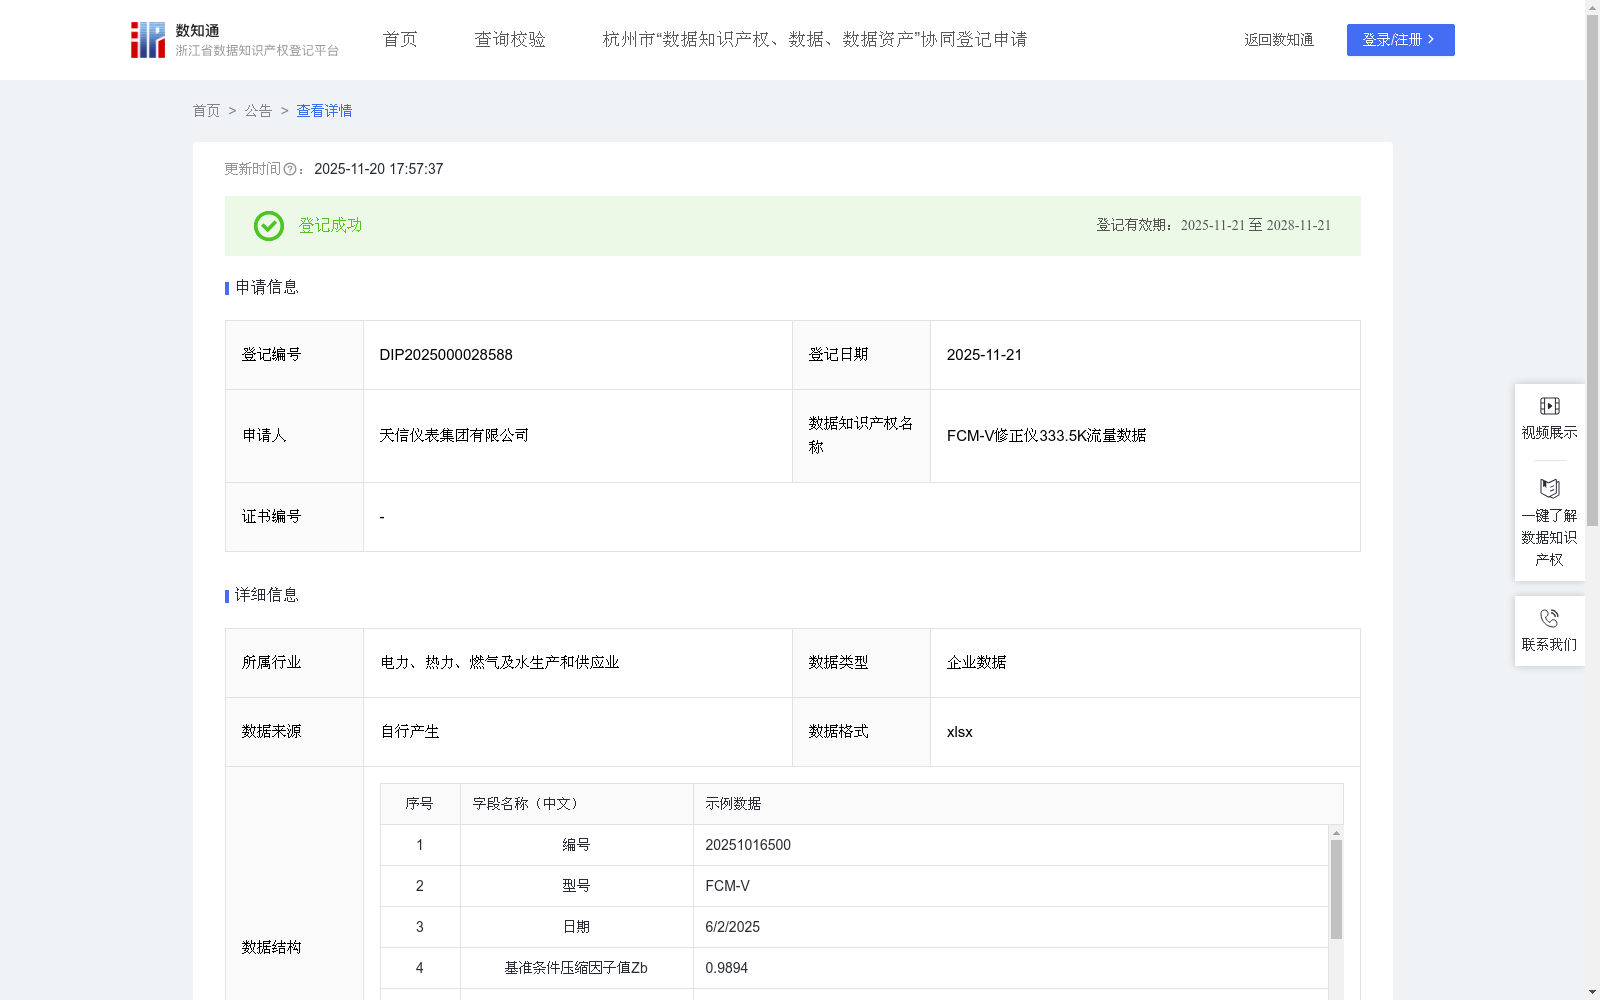
Task: Click field name 基准条件压缩因子值Zb
Action: 576,968
